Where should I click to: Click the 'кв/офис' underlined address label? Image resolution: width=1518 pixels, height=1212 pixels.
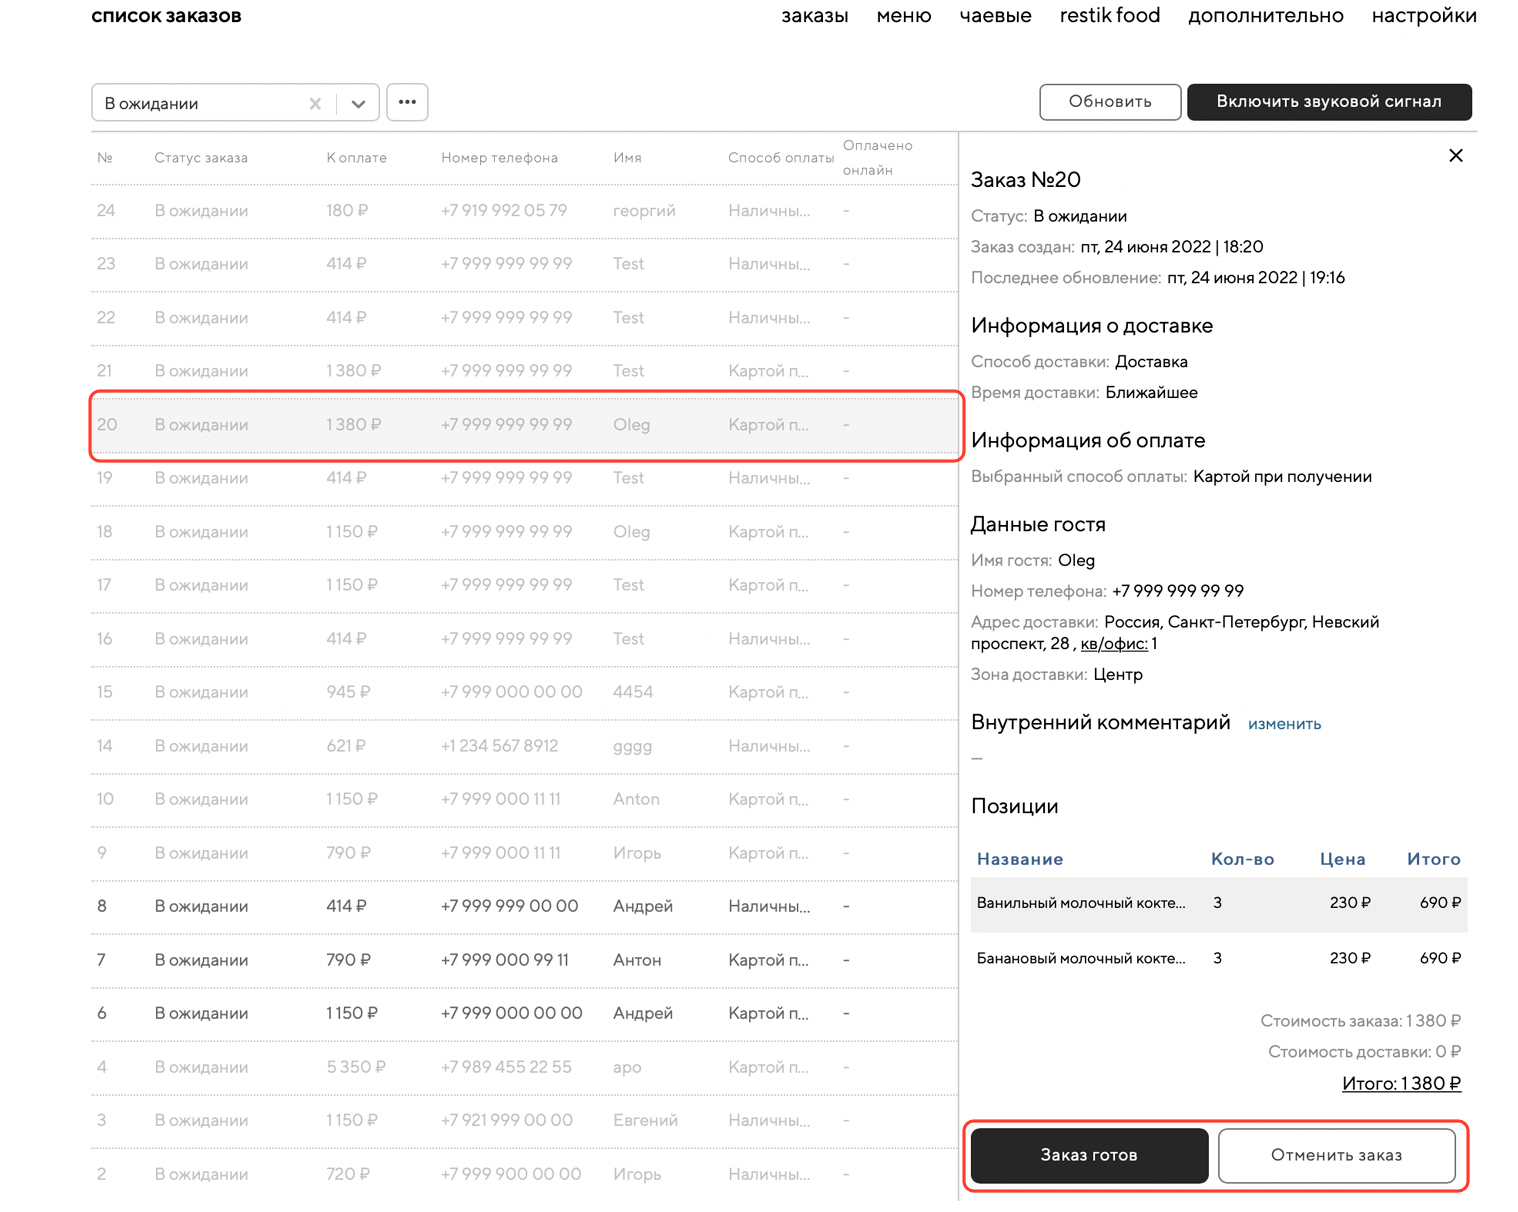(x=1113, y=644)
